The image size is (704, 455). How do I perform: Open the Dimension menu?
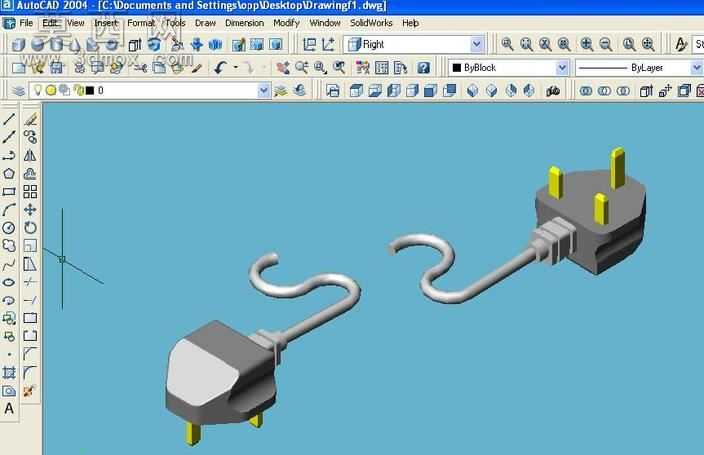[244, 22]
